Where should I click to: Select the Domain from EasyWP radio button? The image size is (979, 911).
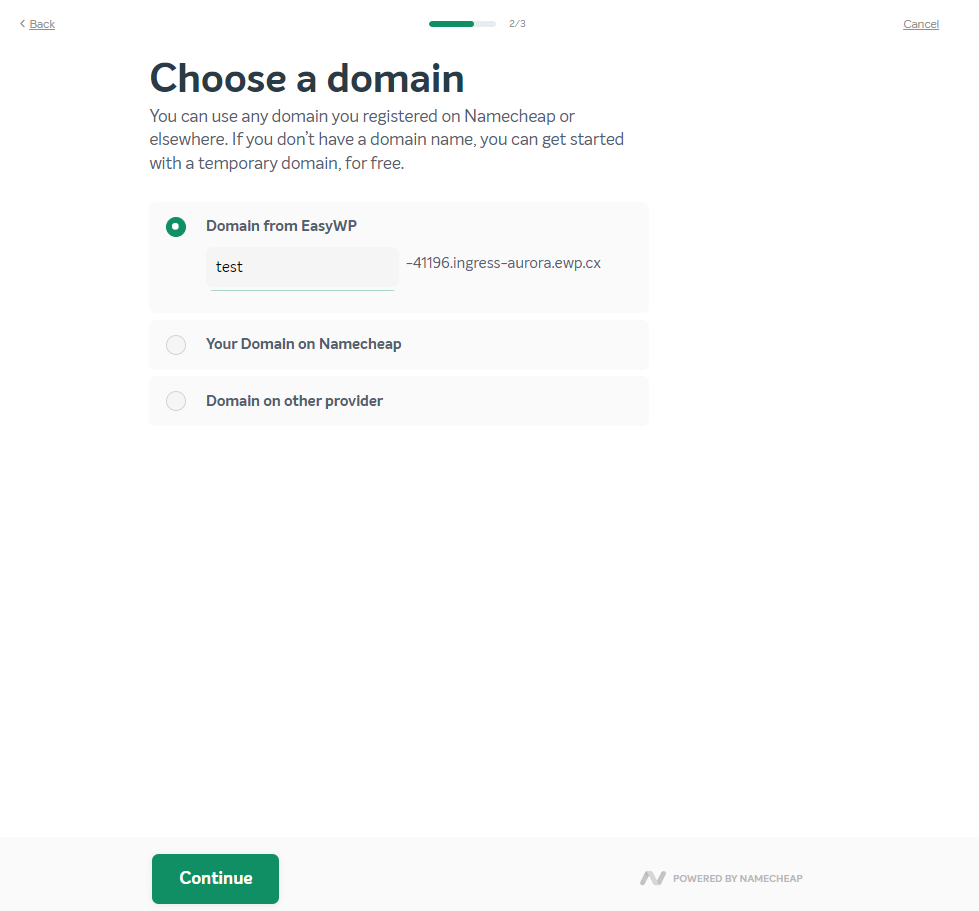176,227
